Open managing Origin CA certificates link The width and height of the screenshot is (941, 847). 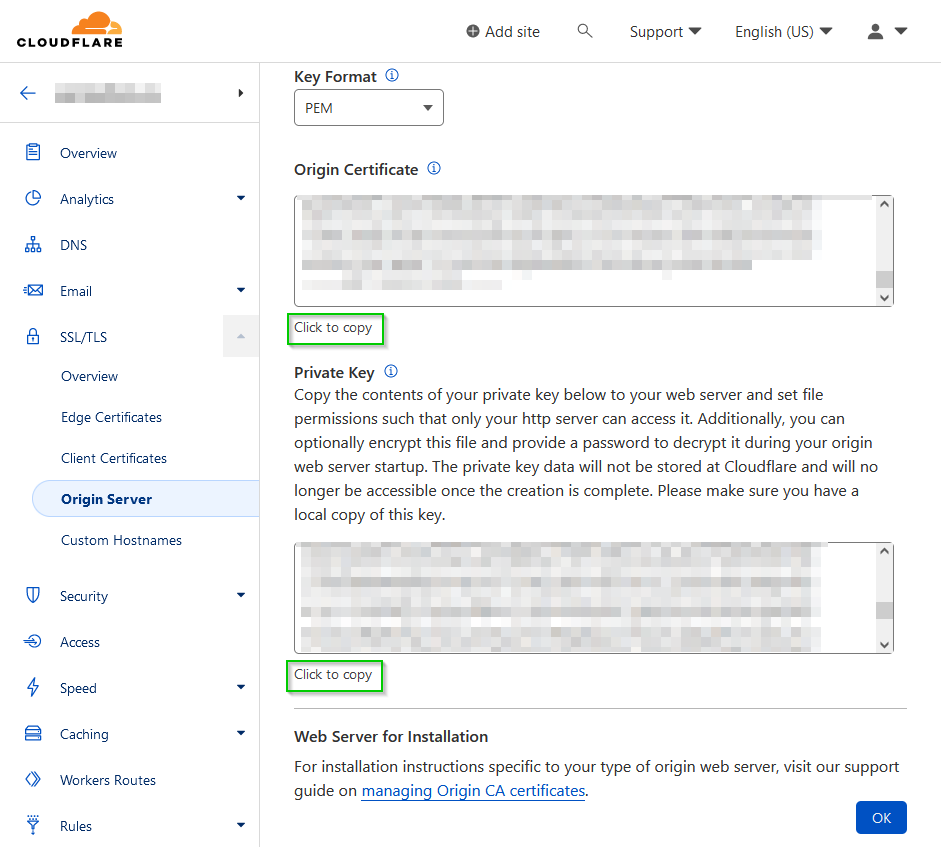473,791
